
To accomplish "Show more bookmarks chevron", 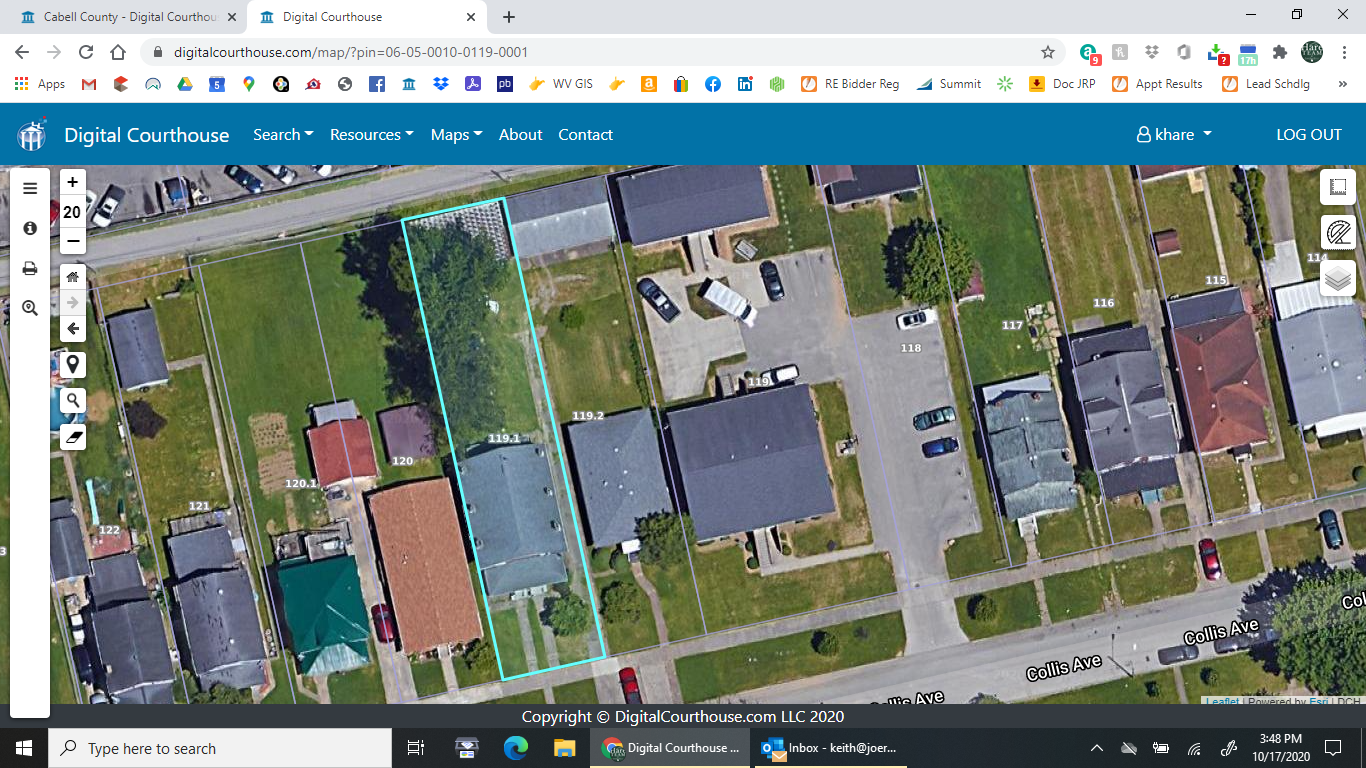I will coord(1342,84).
